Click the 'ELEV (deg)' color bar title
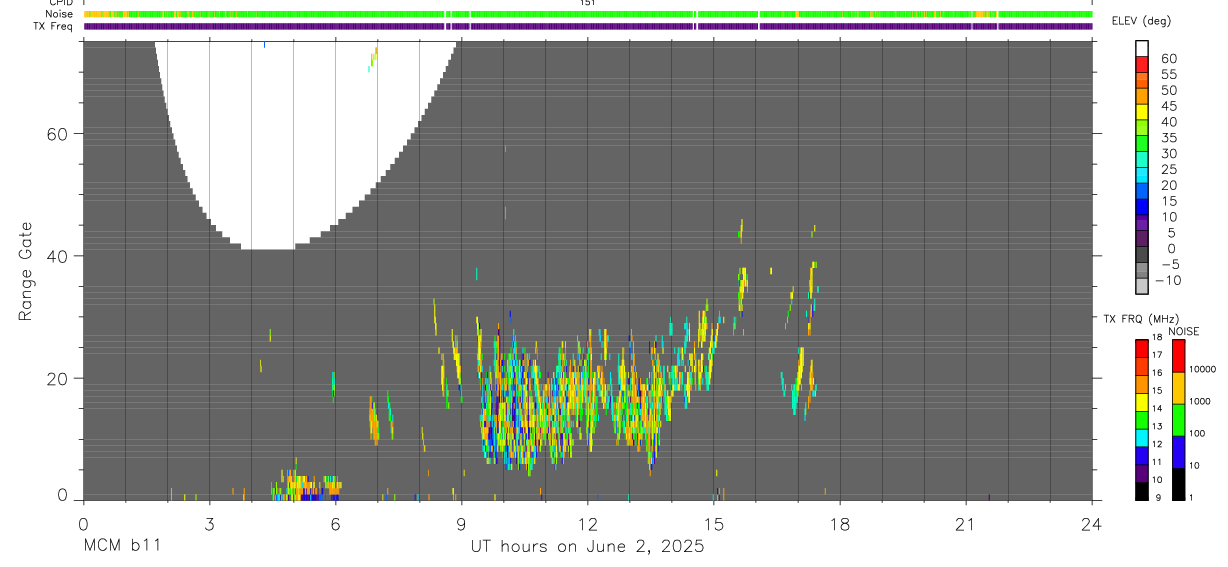Viewport: 1228px width, 567px height. coord(1141,21)
